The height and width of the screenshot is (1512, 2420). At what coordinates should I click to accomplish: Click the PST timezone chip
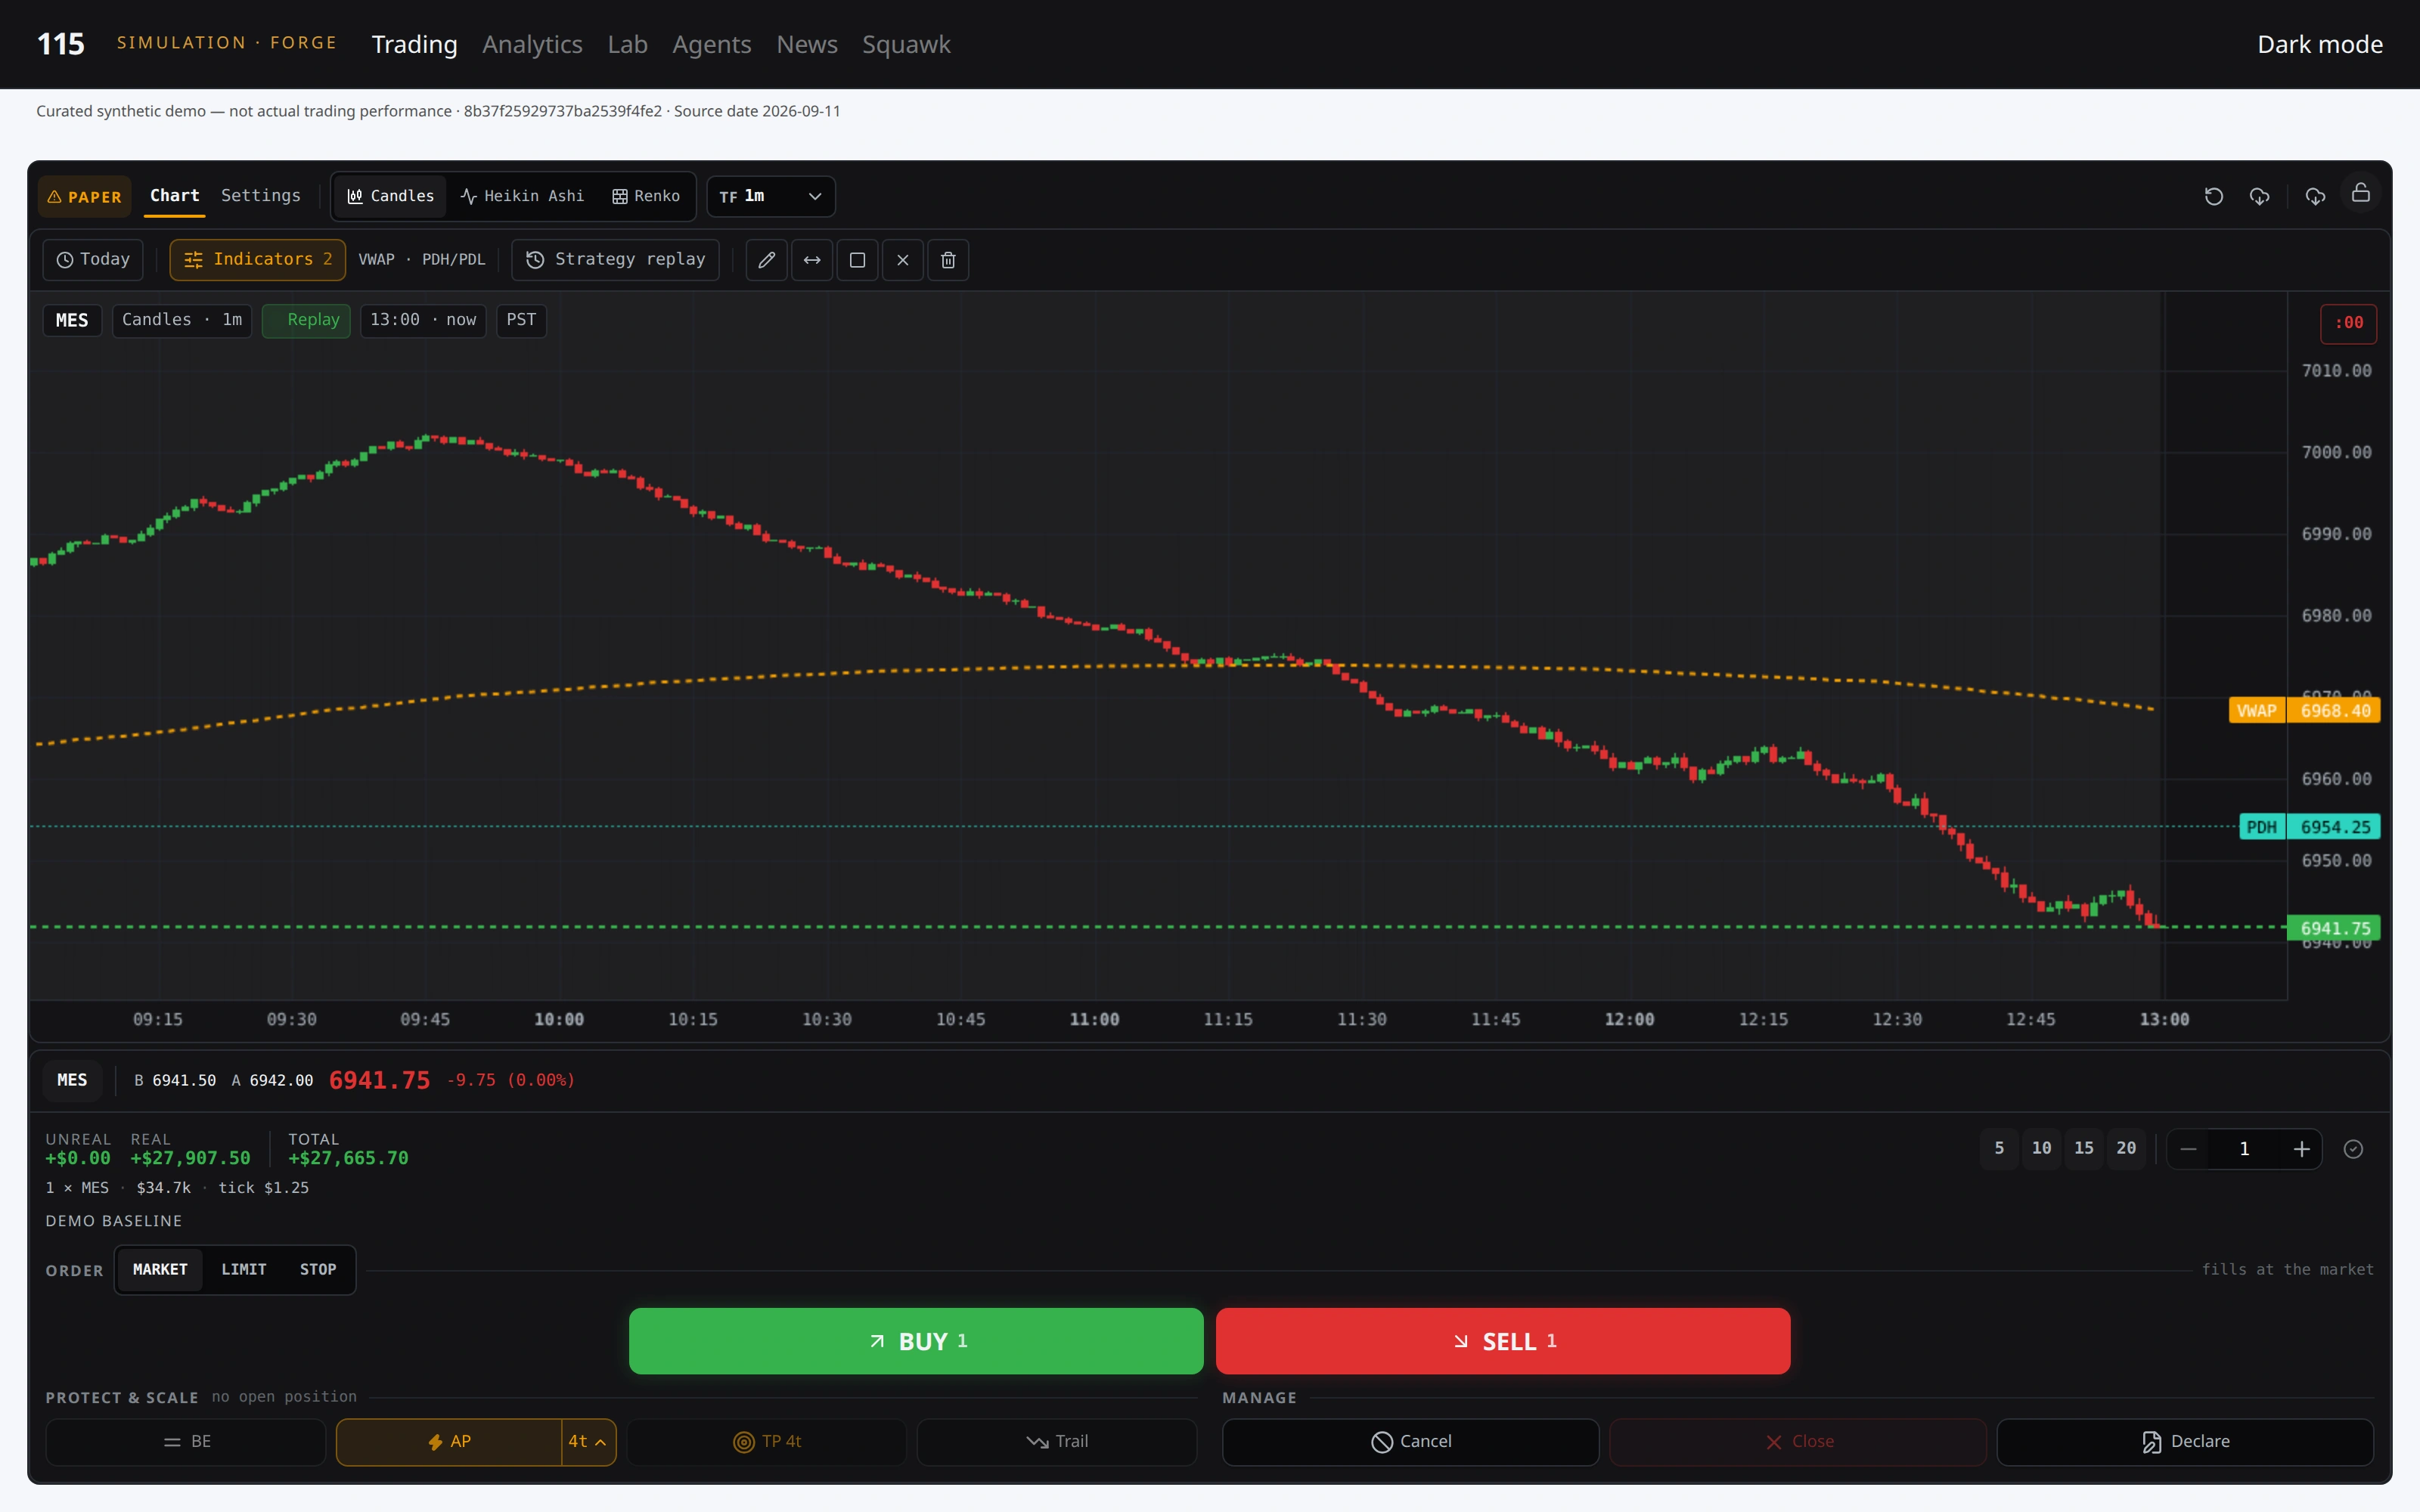click(521, 321)
